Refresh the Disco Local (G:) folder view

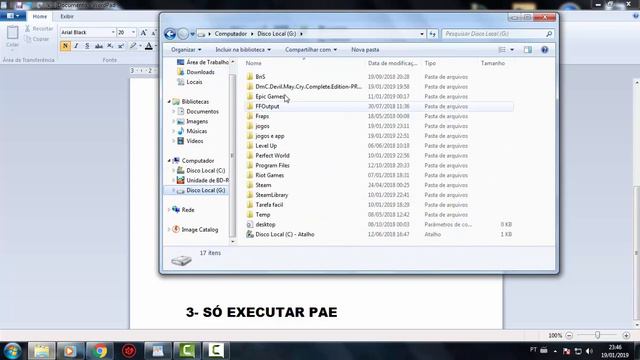pos(433,34)
